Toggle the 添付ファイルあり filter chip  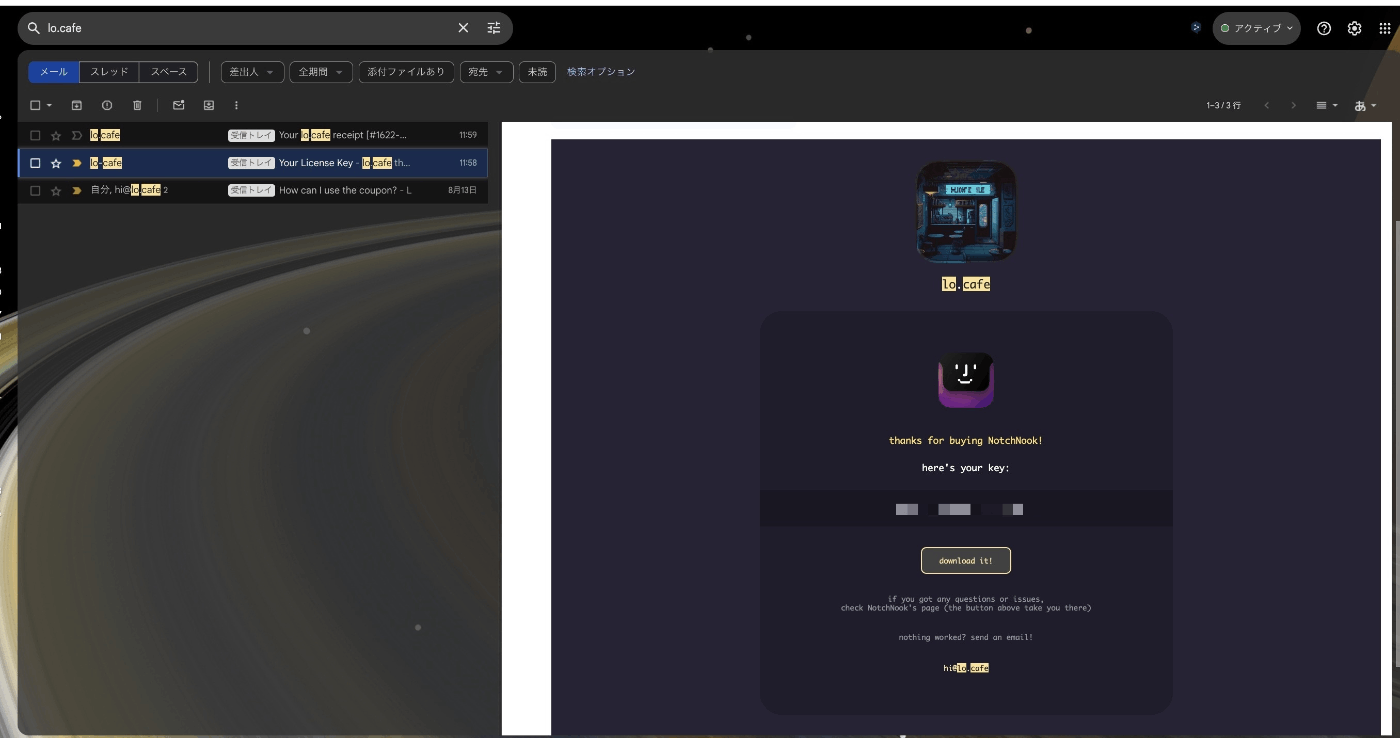[x=406, y=72]
